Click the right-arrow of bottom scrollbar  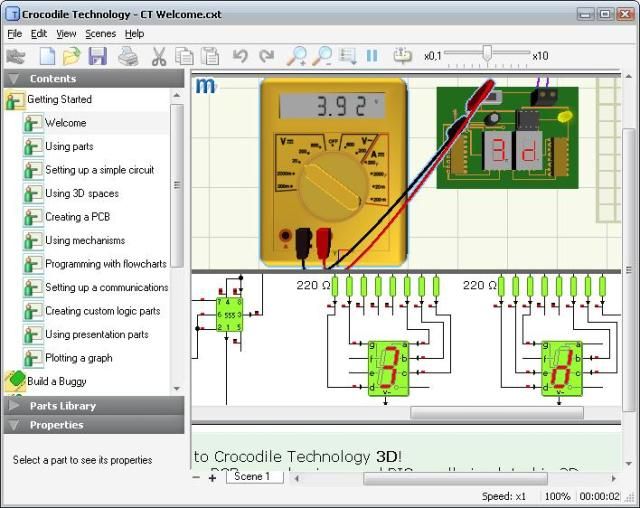click(x=613, y=479)
